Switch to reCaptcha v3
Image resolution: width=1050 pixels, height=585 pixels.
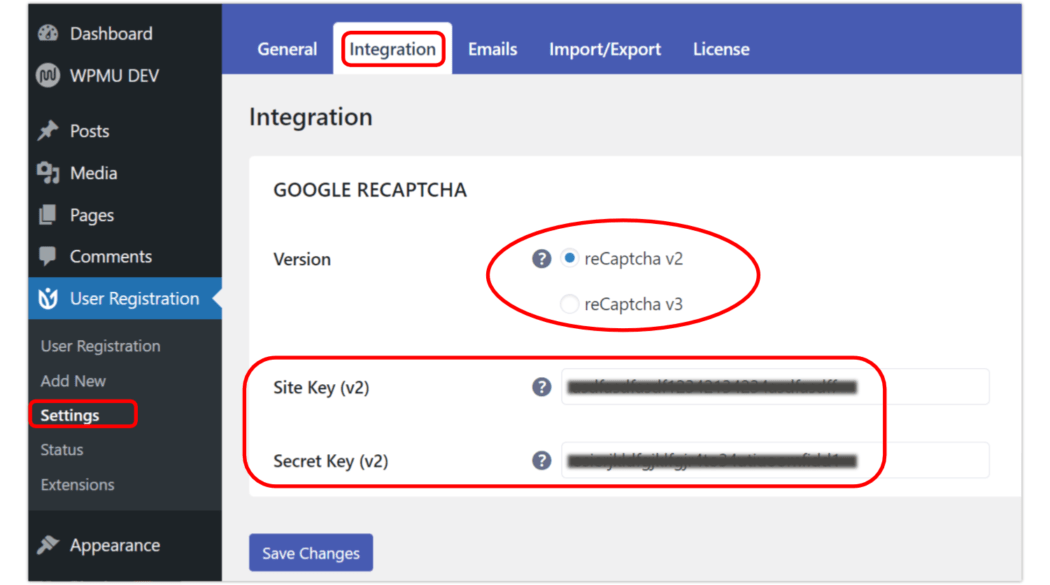coord(569,304)
